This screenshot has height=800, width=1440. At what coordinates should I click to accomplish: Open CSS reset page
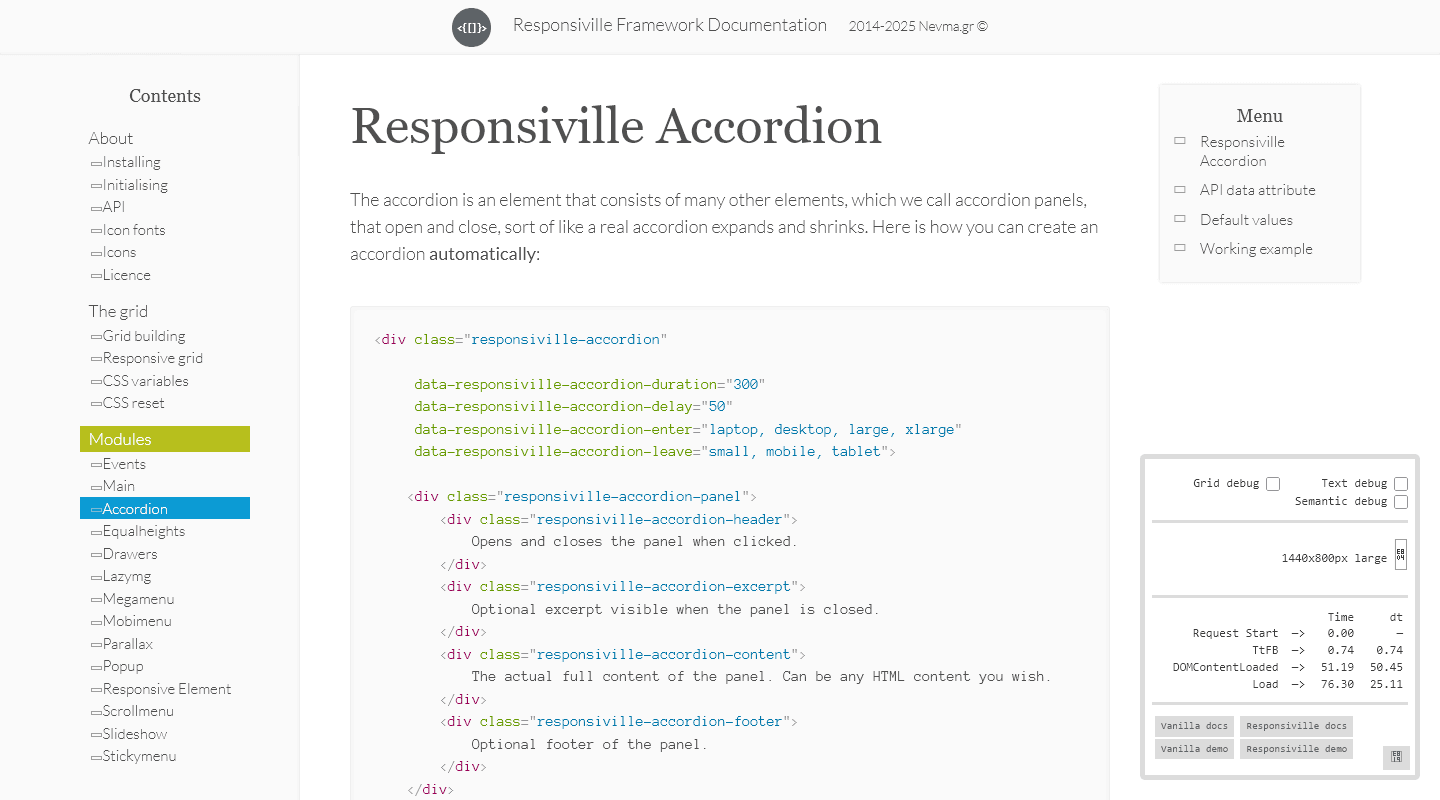pyautogui.click(x=133, y=403)
